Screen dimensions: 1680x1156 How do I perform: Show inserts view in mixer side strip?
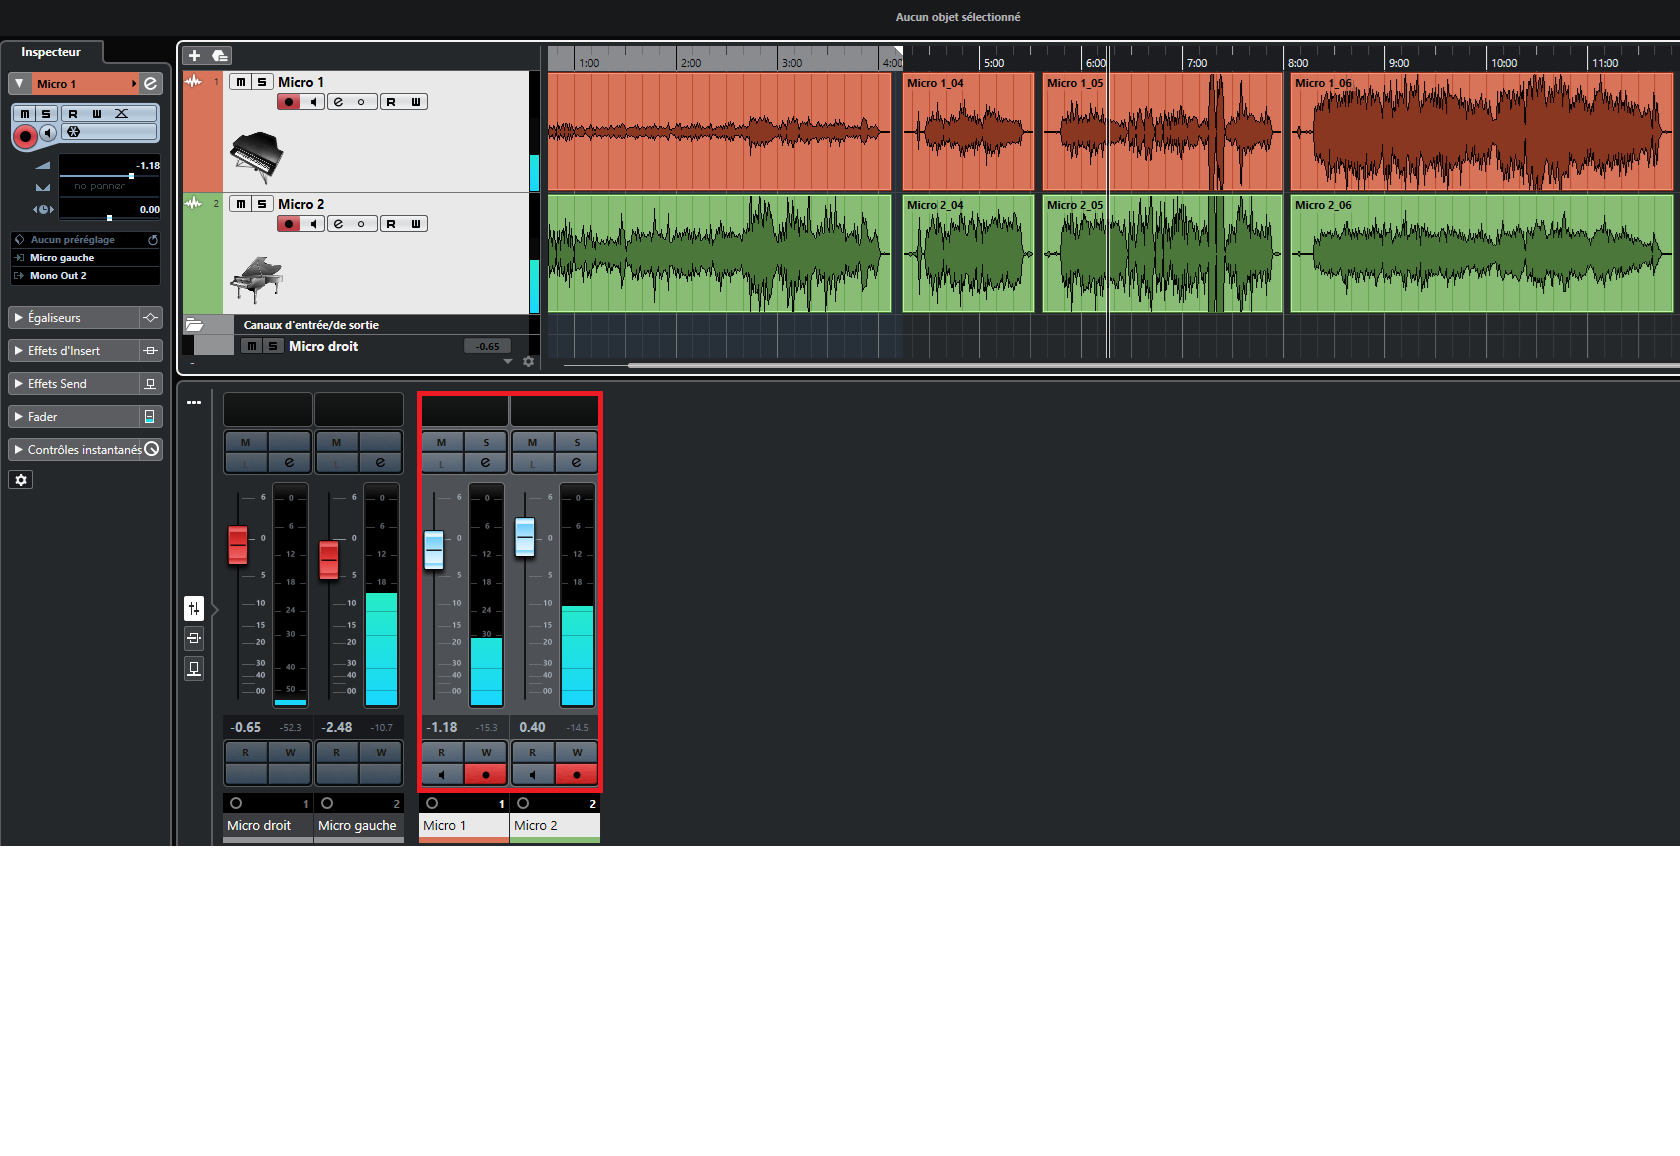tap(194, 638)
